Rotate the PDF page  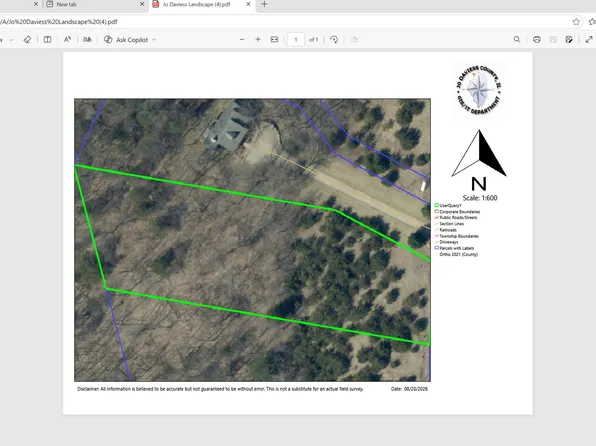[334, 40]
